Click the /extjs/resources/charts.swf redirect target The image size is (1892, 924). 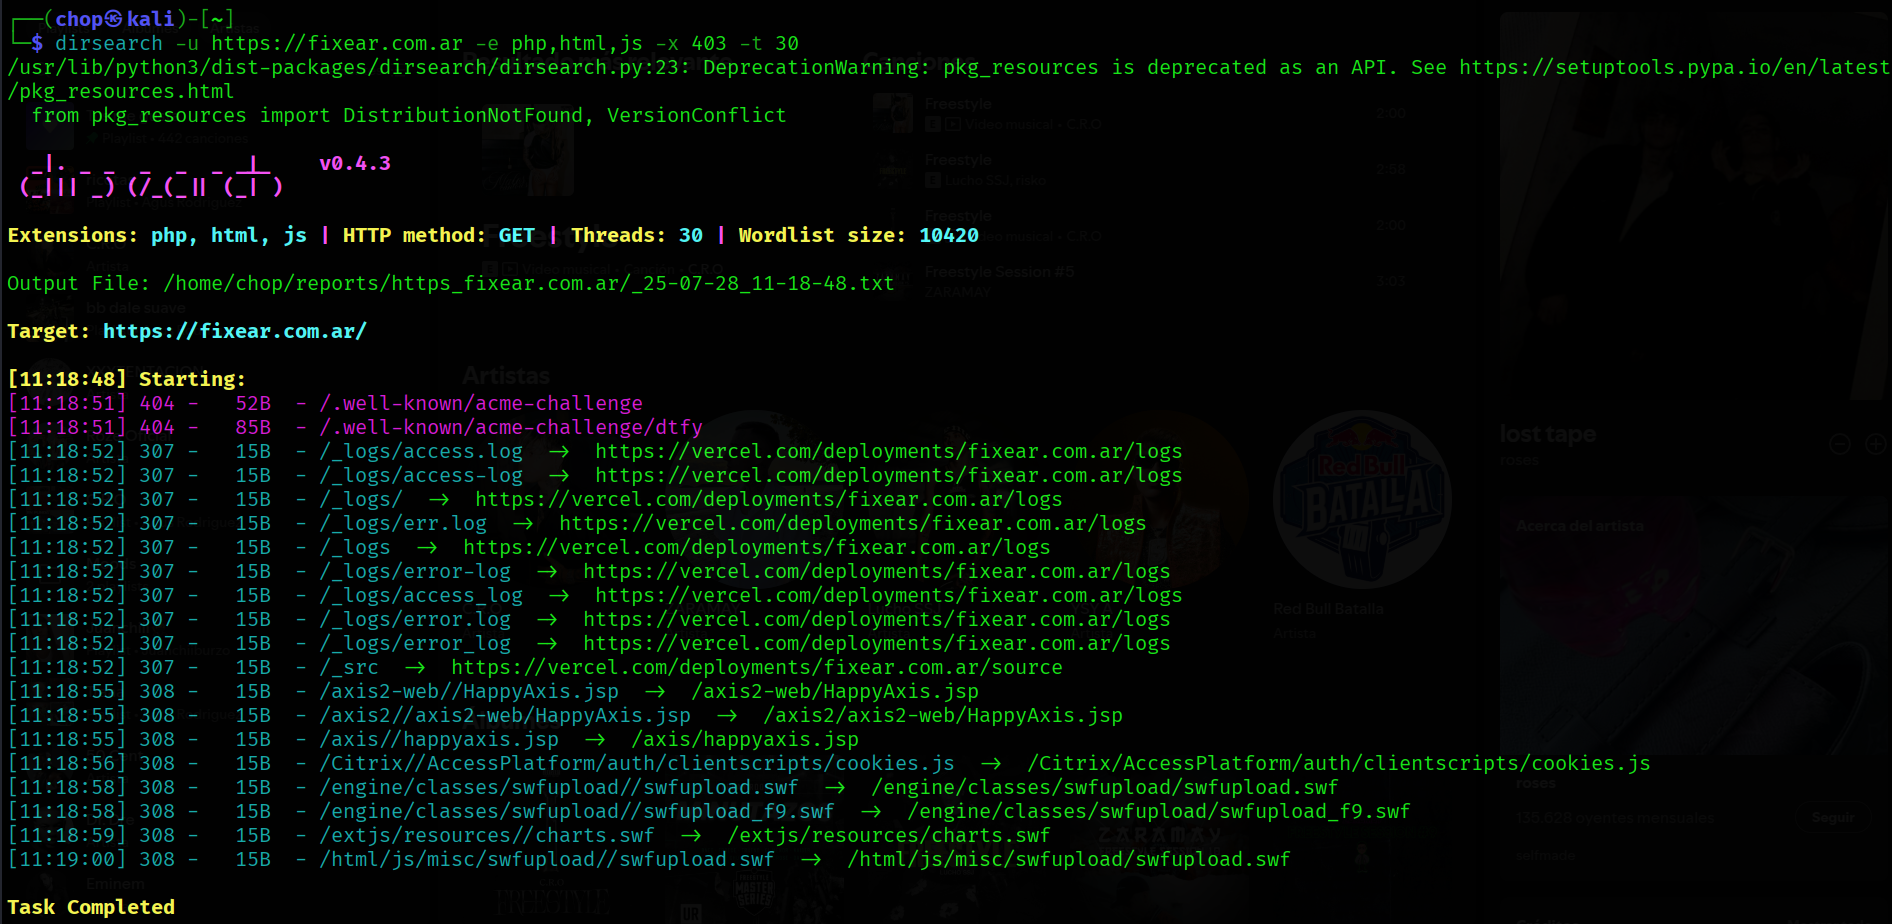[888, 835]
